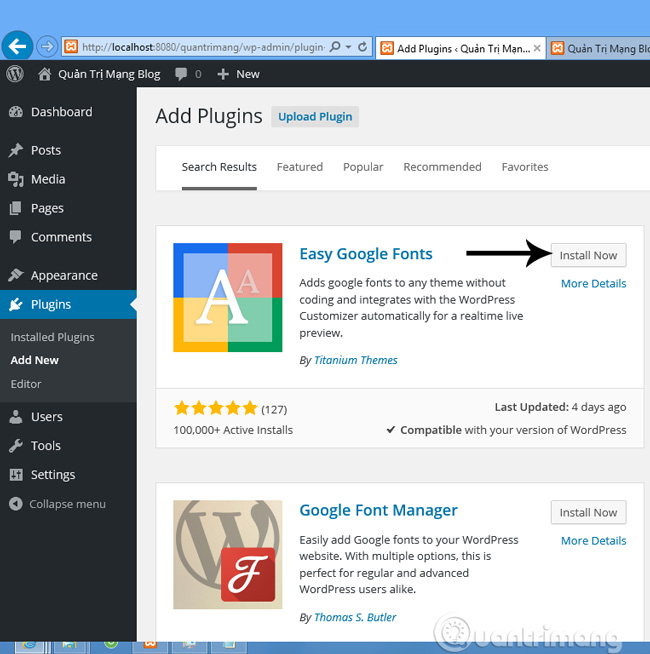Open the Posts menu
This screenshot has height=654, width=650.
[x=46, y=150]
